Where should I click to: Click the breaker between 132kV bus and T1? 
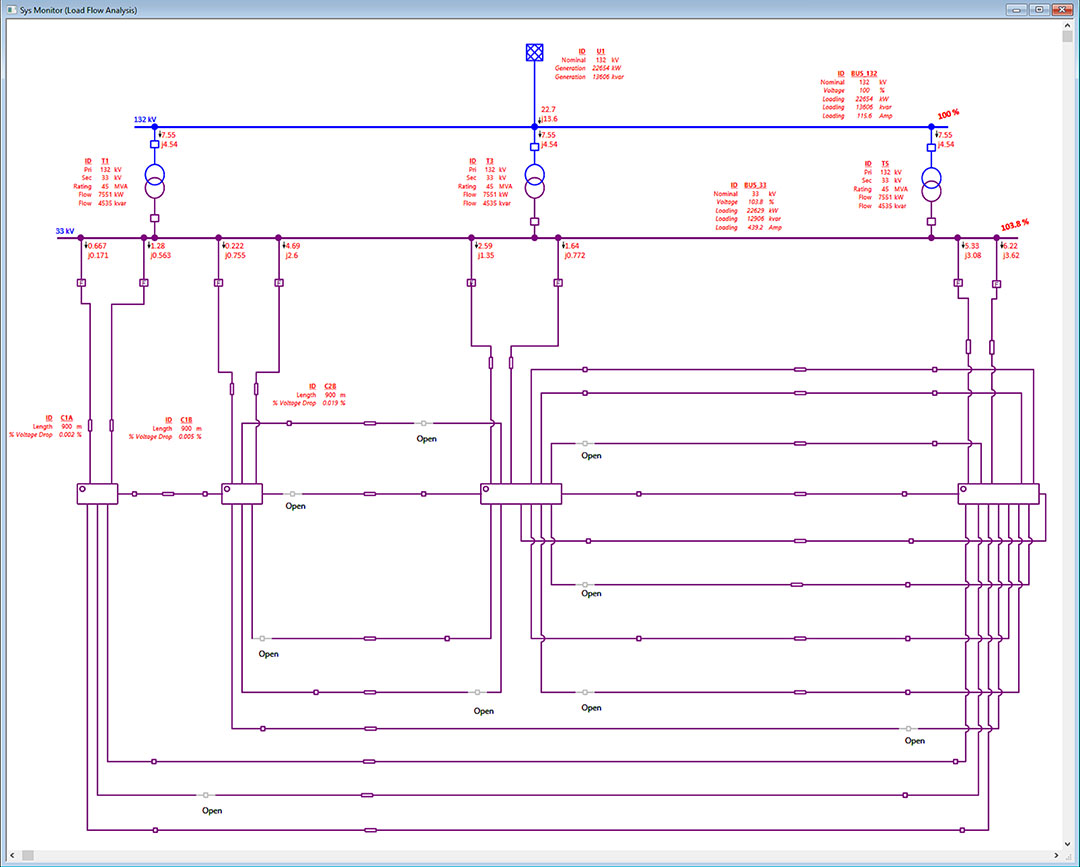[154, 146]
